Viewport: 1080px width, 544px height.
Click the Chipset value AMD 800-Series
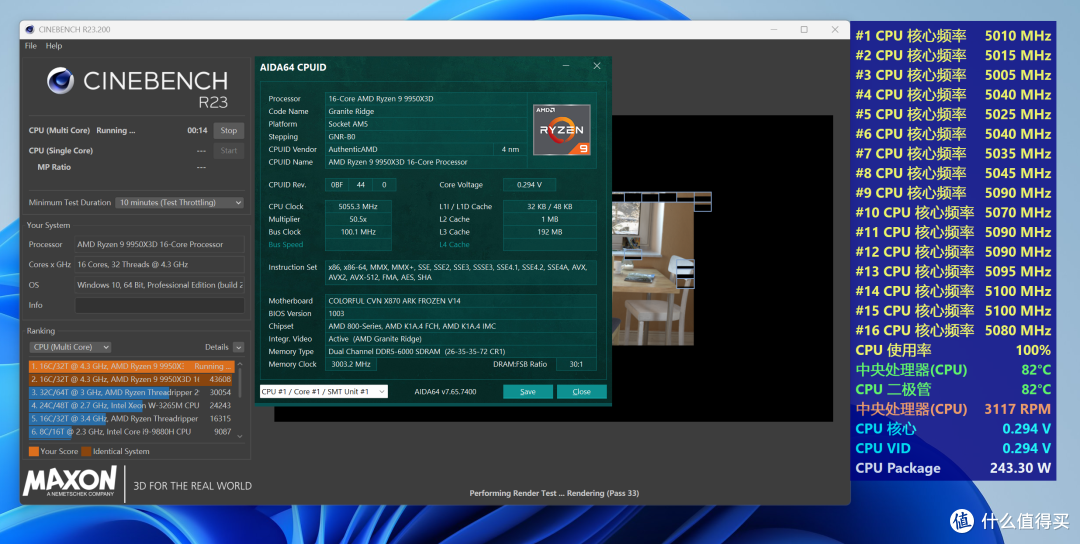tap(461, 326)
